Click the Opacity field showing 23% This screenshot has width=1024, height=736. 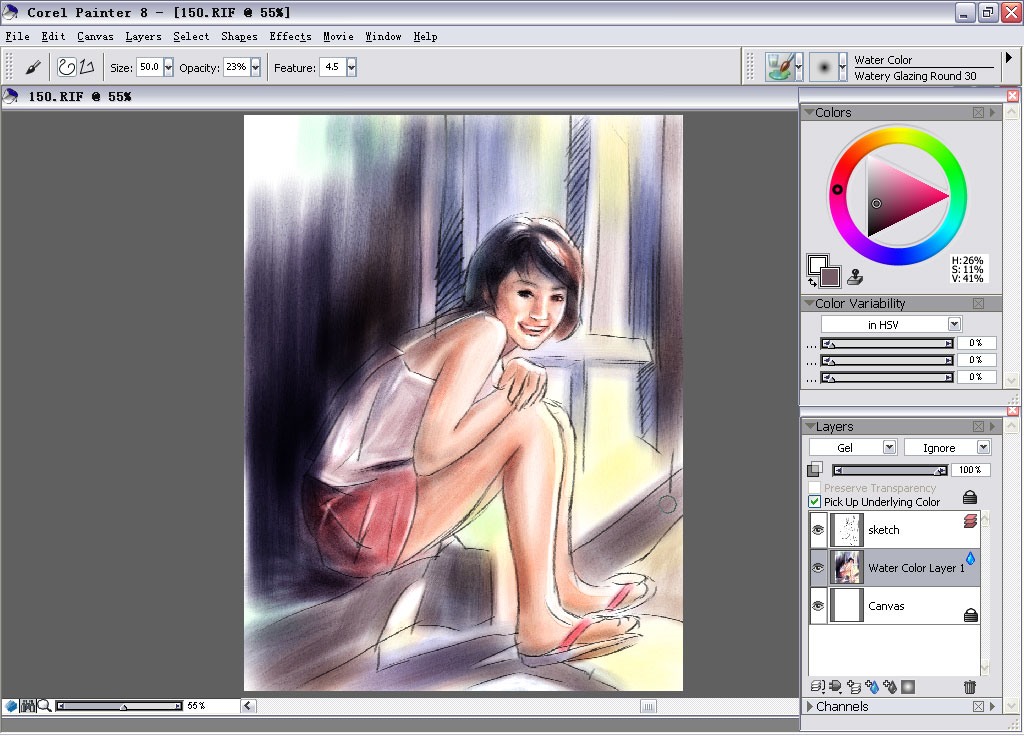pos(236,67)
